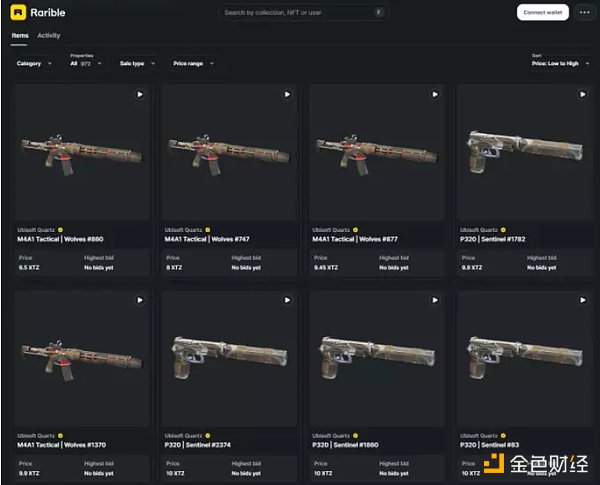Play the M4A1 Tactical Wolves #747 preview
Image resolution: width=600 pixels, height=485 pixels.
pyautogui.click(x=287, y=94)
